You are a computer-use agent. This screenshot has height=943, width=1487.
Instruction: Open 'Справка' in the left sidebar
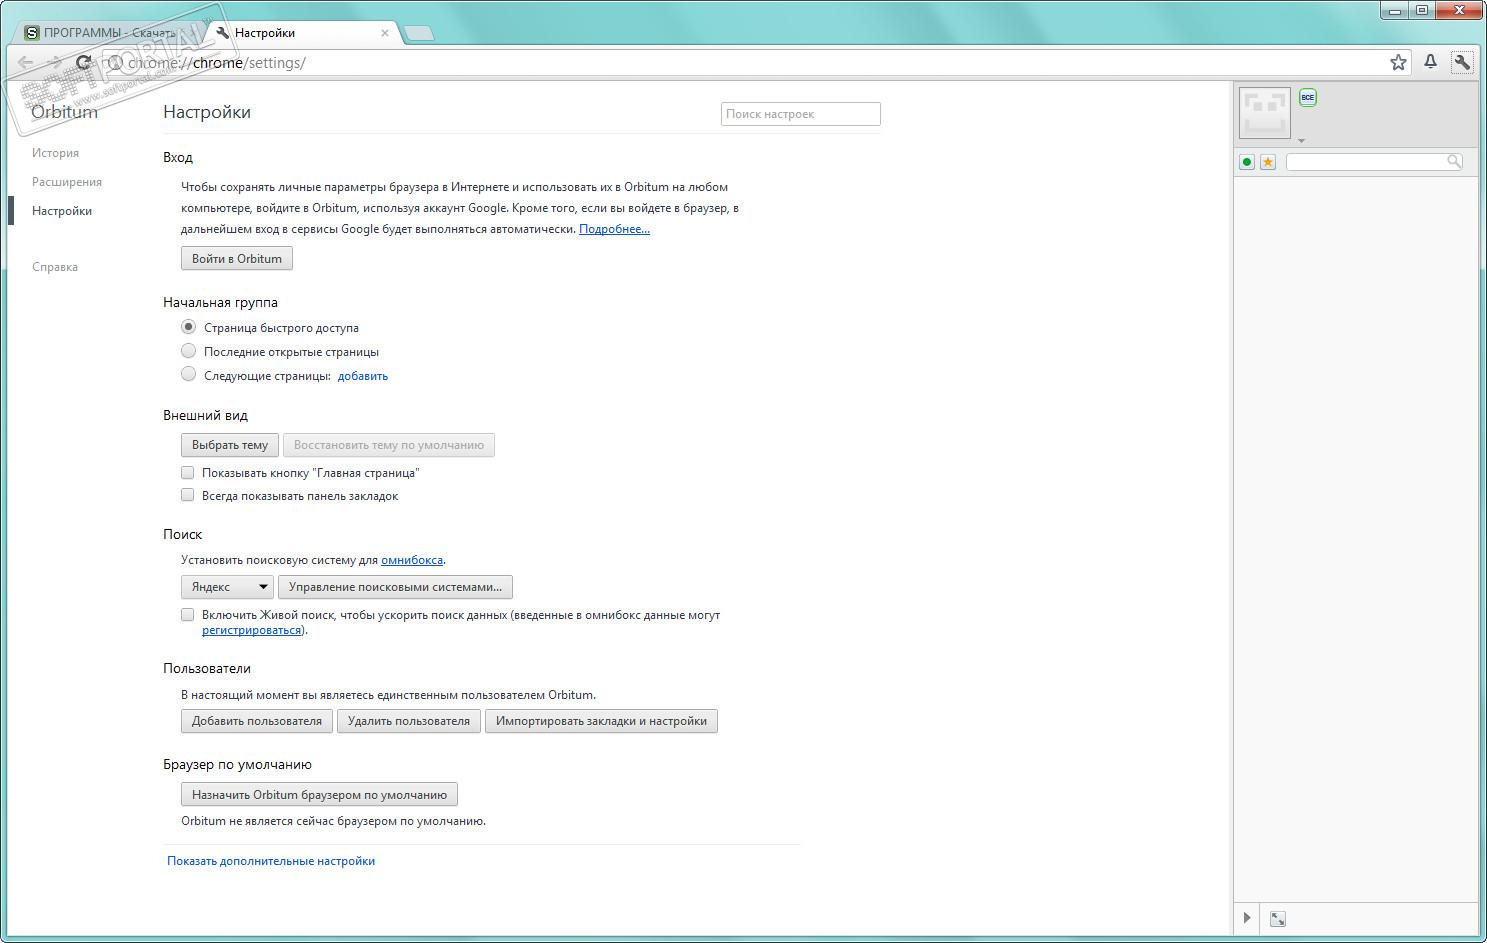coord(55,267)
